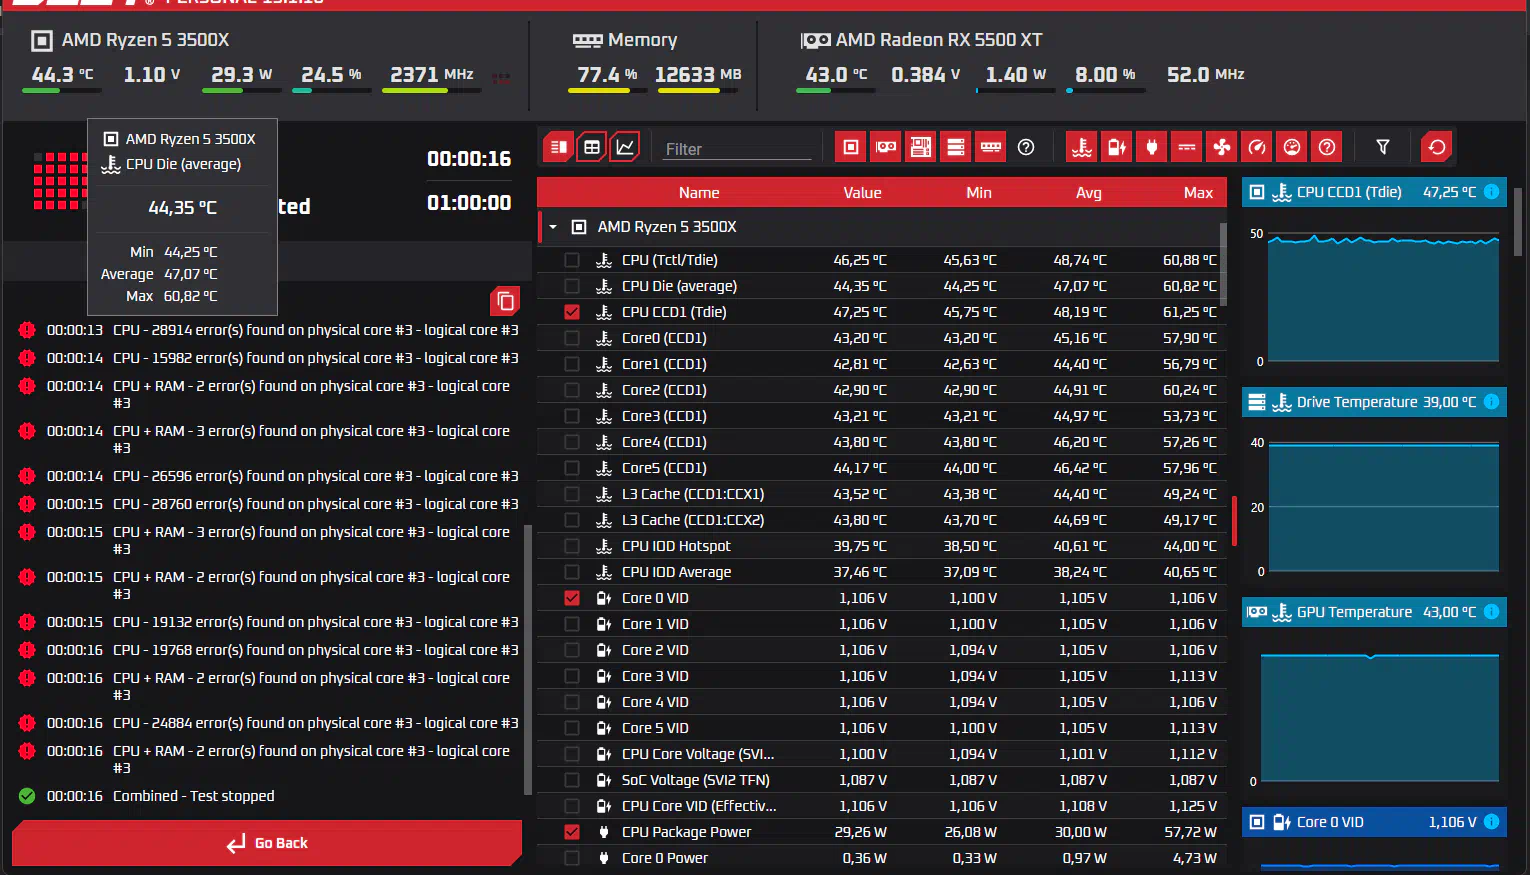The image size is (1530, 875).
Task: Check the Core 0 Power checkbox
Action: [x=572, y=858]
